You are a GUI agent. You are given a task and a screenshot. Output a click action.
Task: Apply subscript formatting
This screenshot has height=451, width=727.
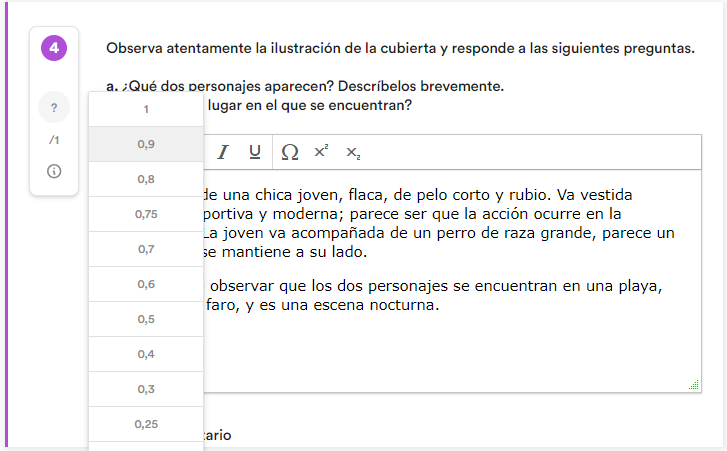point(353,152)
